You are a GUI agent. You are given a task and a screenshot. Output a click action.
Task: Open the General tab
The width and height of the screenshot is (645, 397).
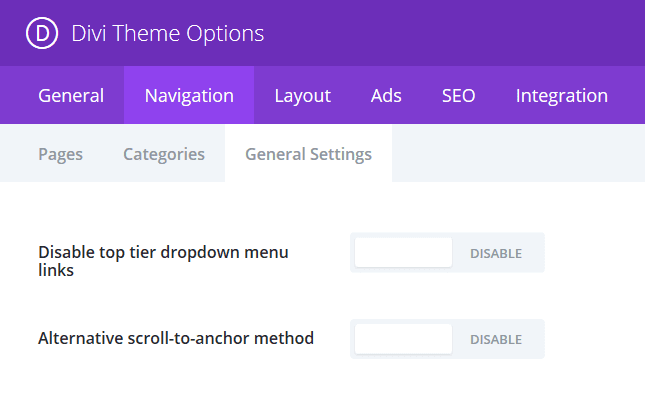[x=71, y=95]
